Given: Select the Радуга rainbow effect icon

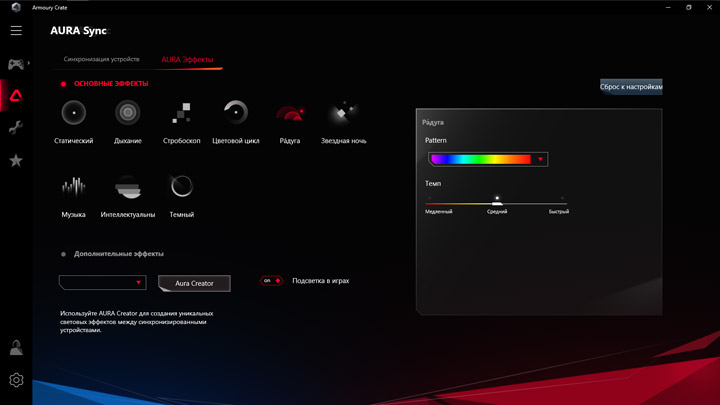Looking at the screenshot, I should 290,113.
